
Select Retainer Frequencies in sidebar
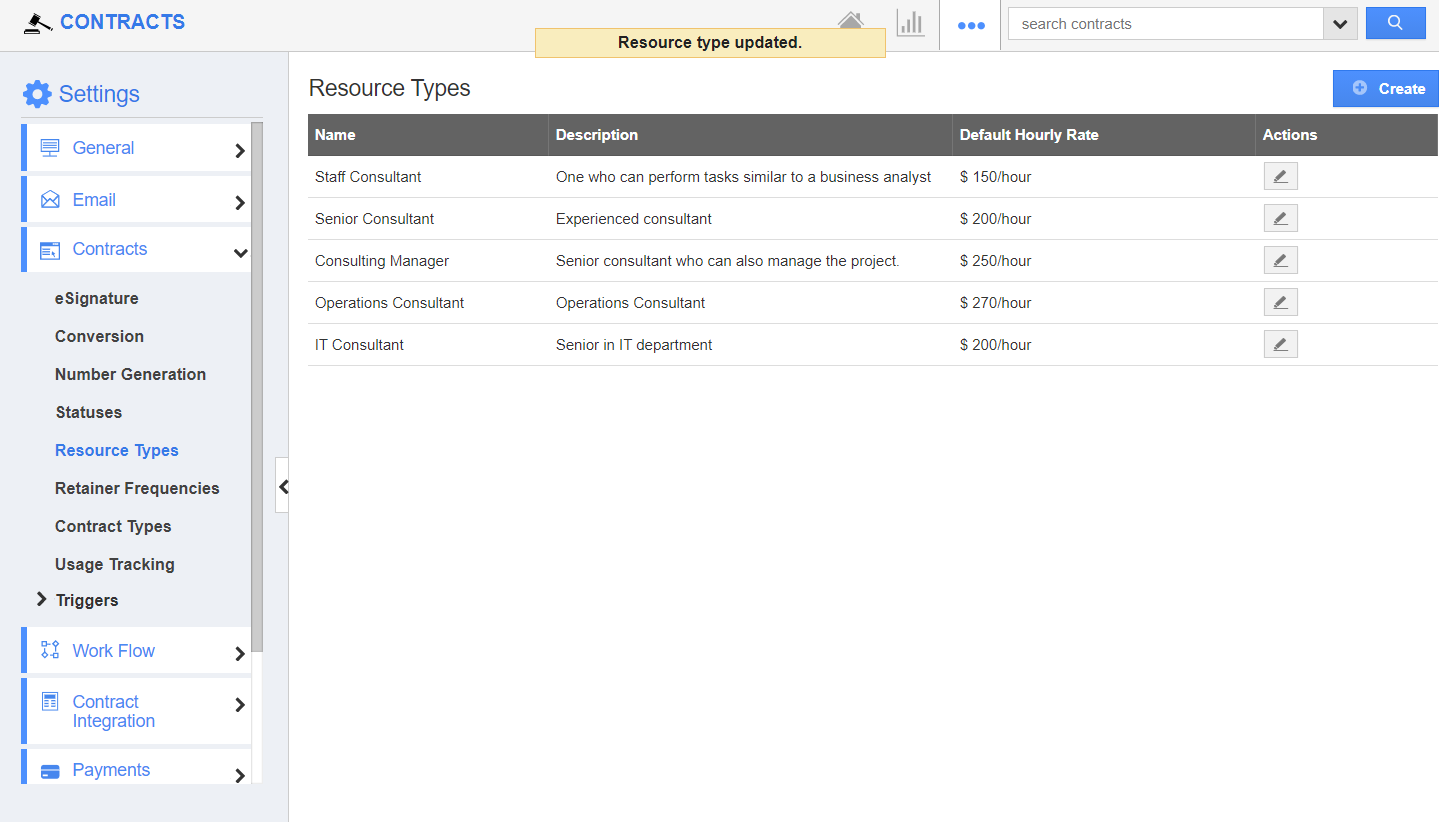(x=137, y=488)
